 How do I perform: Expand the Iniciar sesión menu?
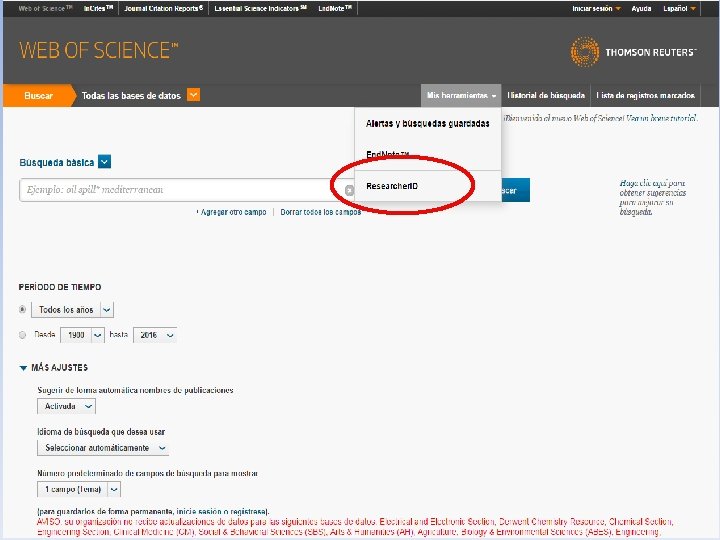point(596,8)
